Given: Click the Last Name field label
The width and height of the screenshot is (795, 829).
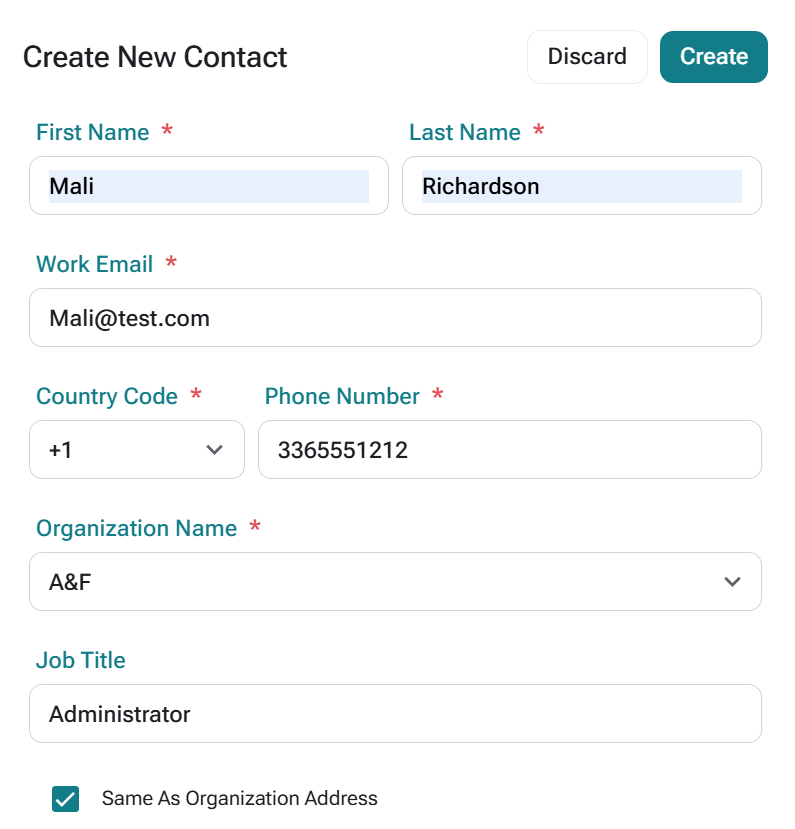Looking at the screenshot, I should [x=465, y=133].
